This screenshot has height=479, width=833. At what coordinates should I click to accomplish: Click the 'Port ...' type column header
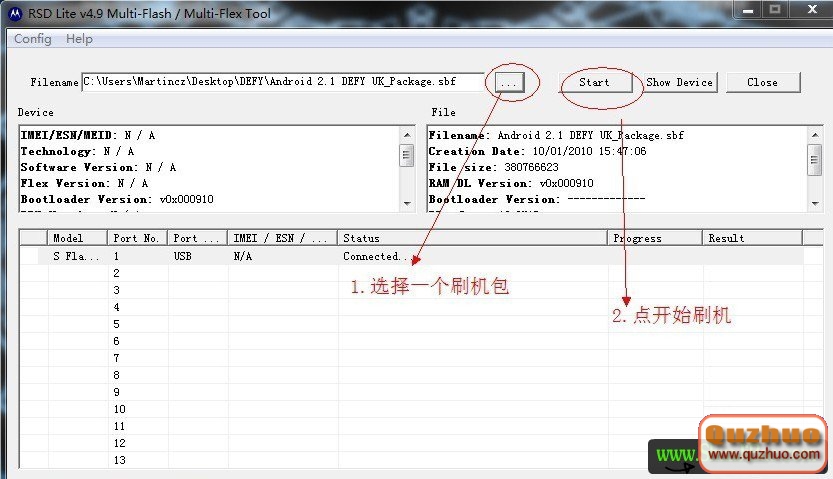pyautogui.click(x=198, y=238)
